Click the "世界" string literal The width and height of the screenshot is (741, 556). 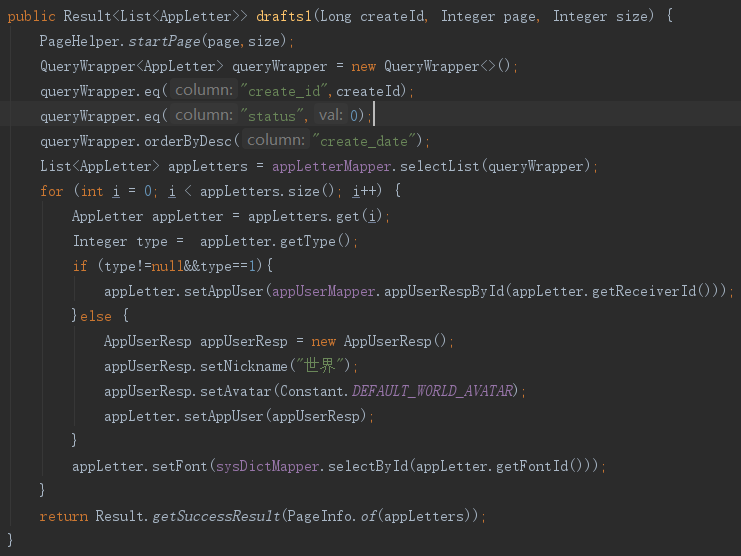tap(319, 366)
